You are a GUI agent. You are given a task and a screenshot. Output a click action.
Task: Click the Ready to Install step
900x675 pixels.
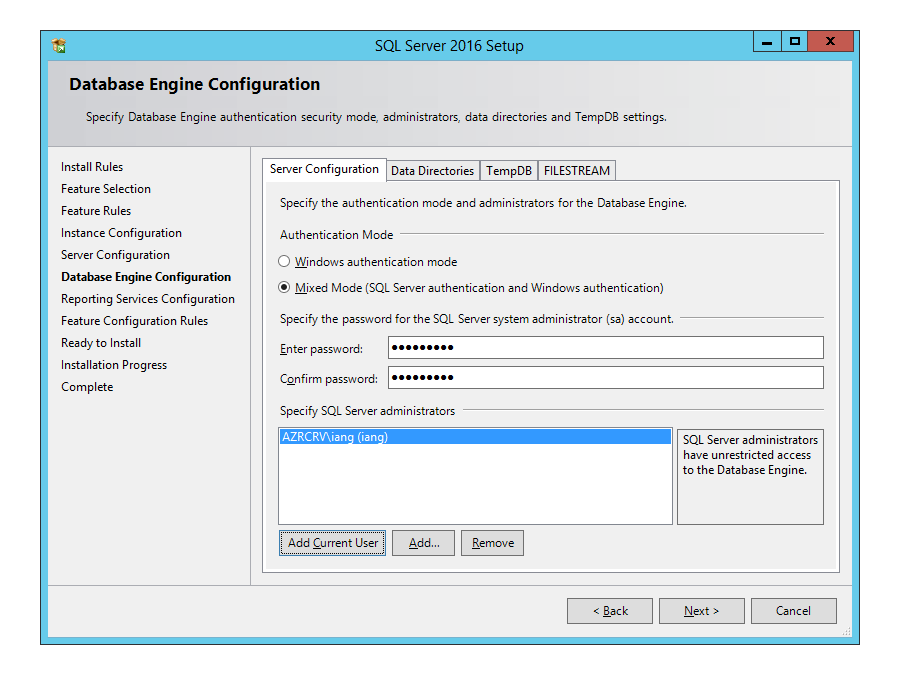click(x=101, y=343)
